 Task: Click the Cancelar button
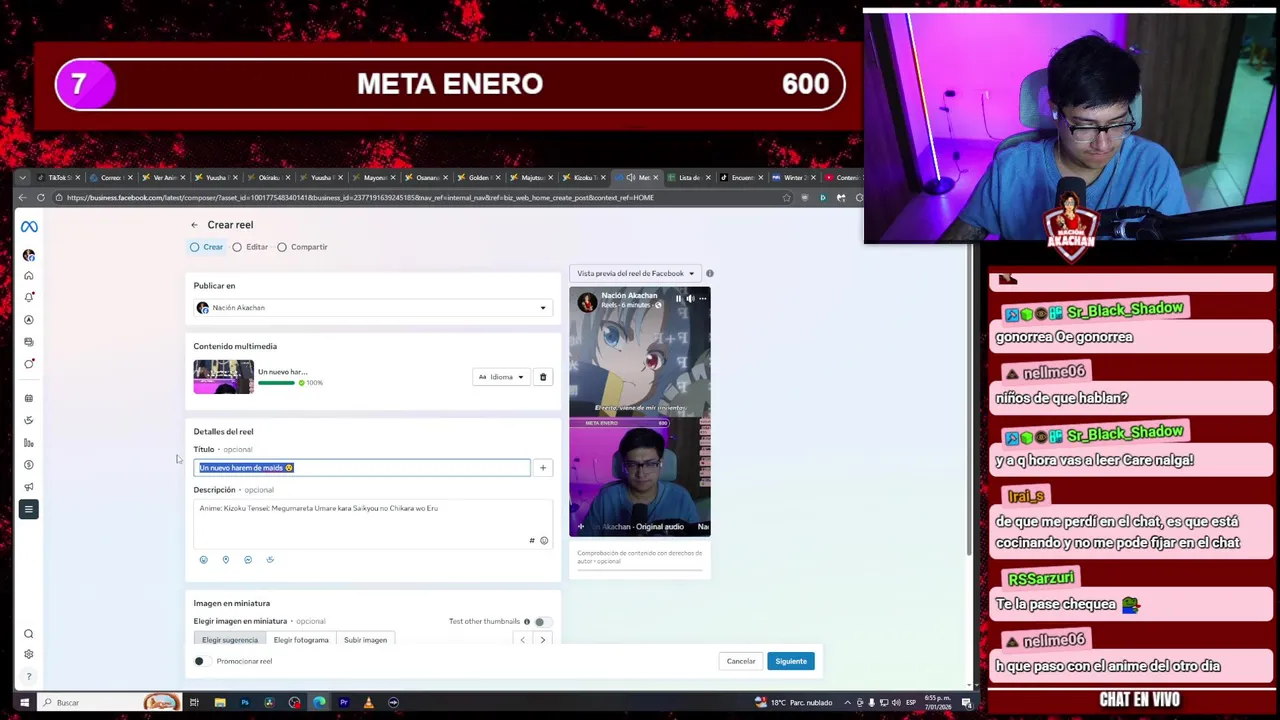[x=741, y=661]
